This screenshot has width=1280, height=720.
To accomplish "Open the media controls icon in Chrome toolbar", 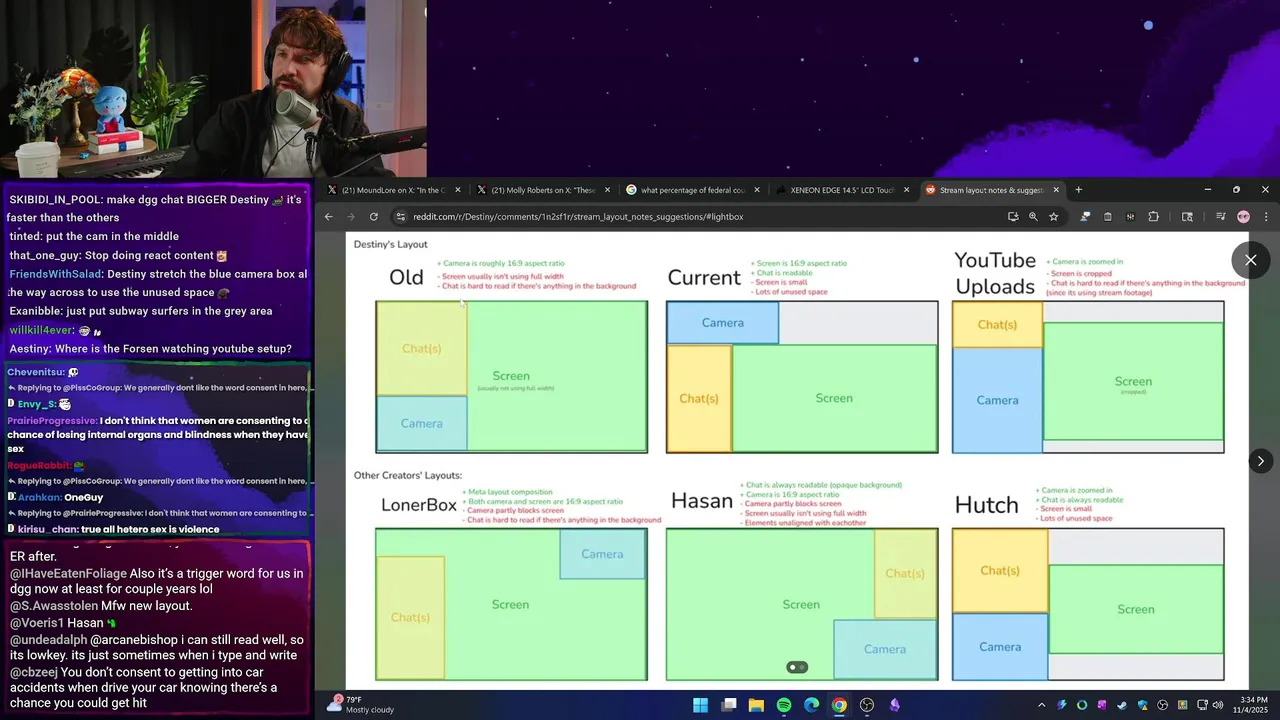I will [1221, 216].
